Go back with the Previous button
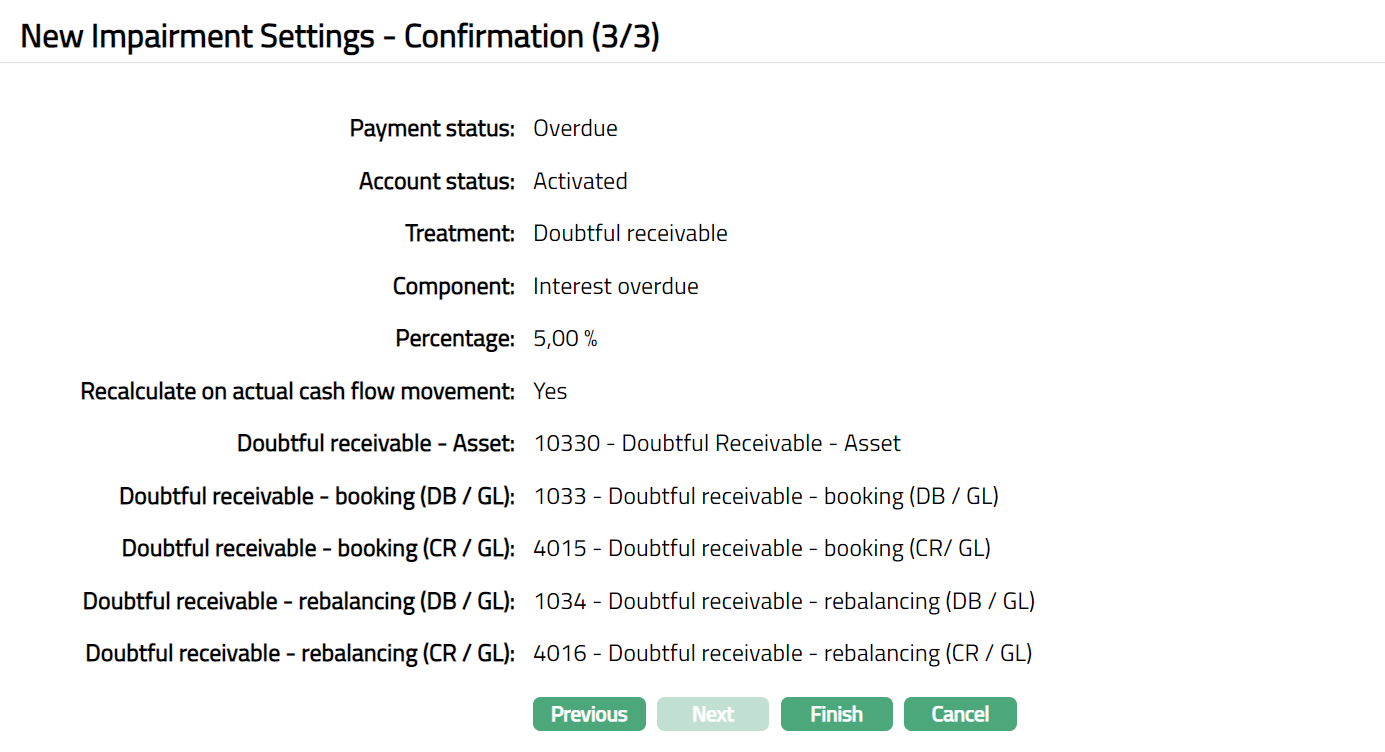Screen dimensions: 1385x752 tap(589, 714)
